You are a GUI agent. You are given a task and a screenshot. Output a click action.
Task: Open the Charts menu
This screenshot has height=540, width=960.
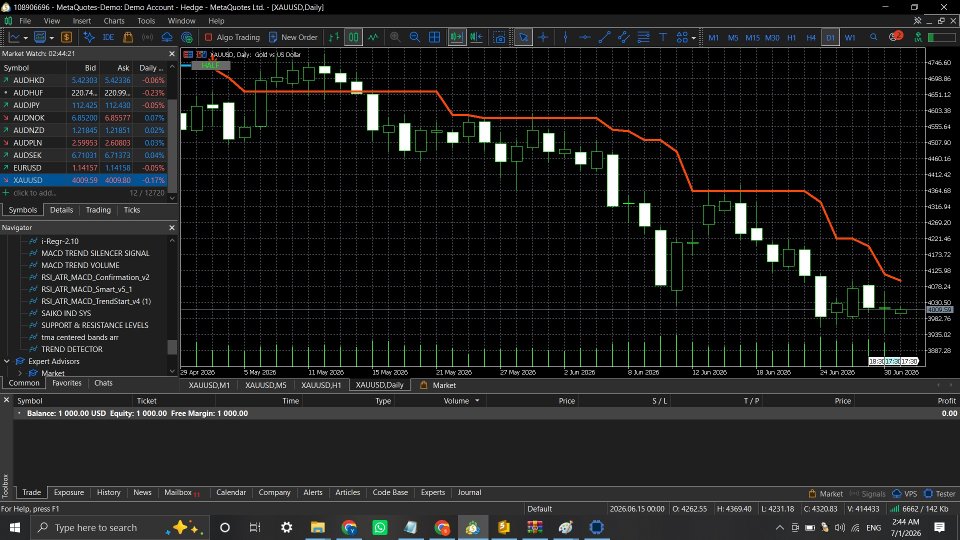114,21
